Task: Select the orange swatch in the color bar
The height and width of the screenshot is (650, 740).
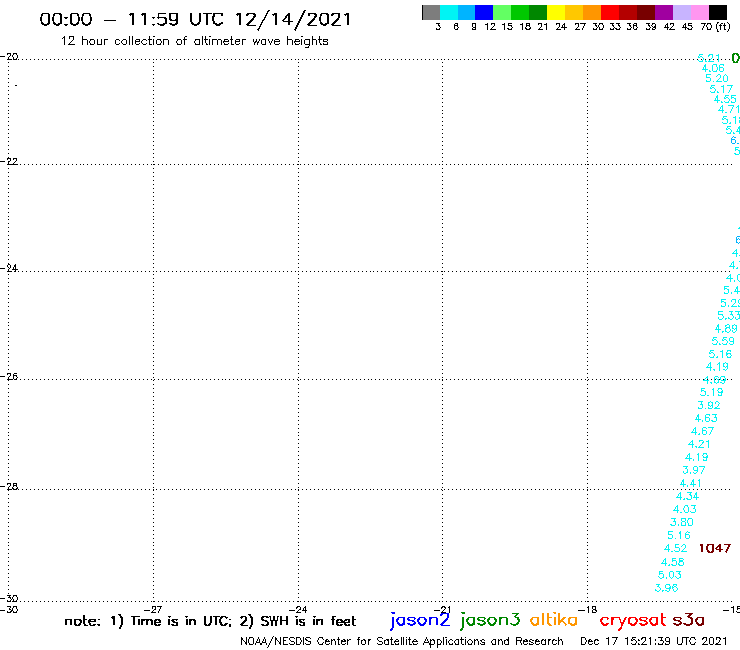Action: (592, 12)
